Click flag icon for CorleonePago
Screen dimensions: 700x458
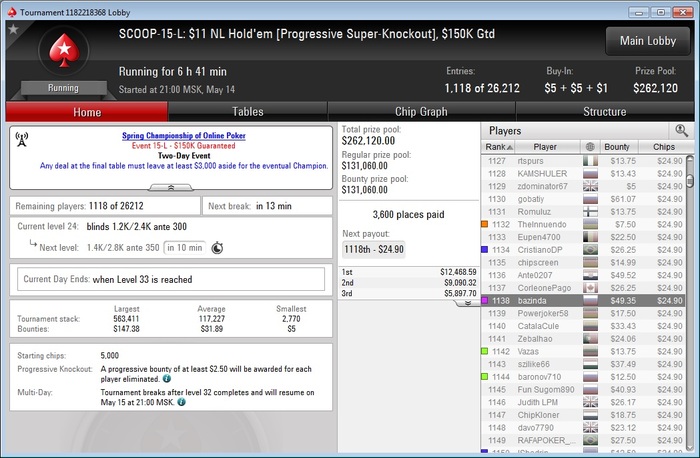[x=590, y=288]
